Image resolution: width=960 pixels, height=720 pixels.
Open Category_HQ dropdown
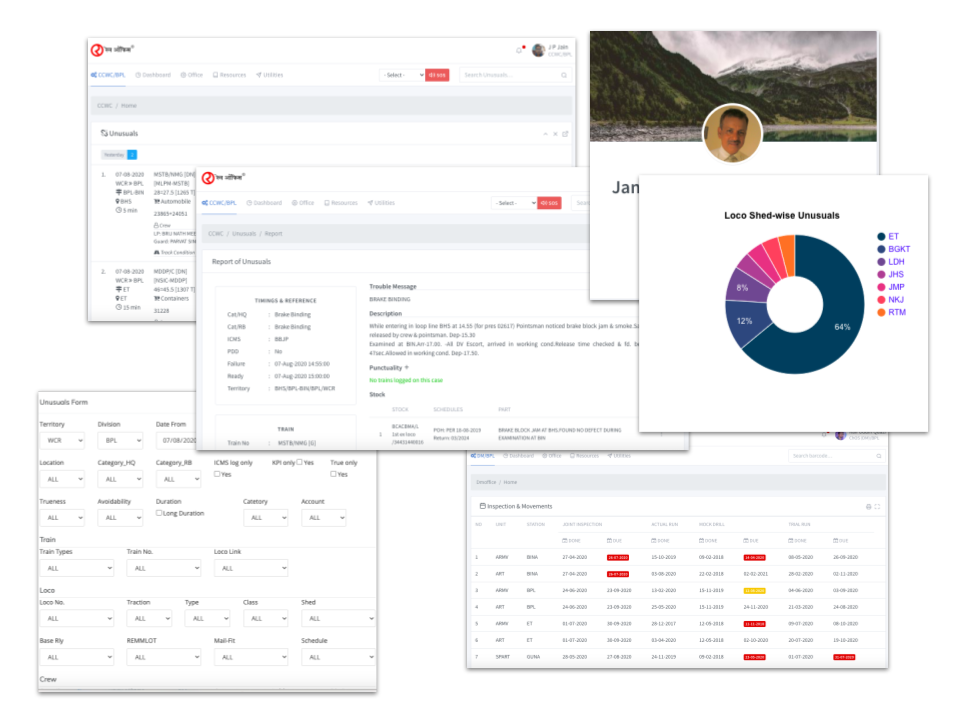point(120,479)
